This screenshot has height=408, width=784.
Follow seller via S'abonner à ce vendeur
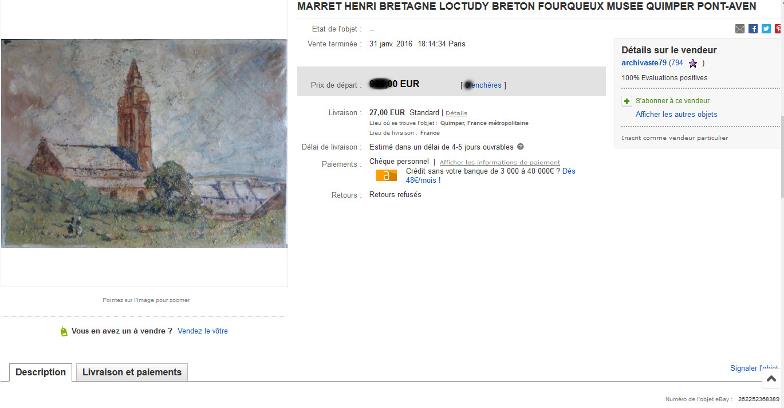pos(672,100)
